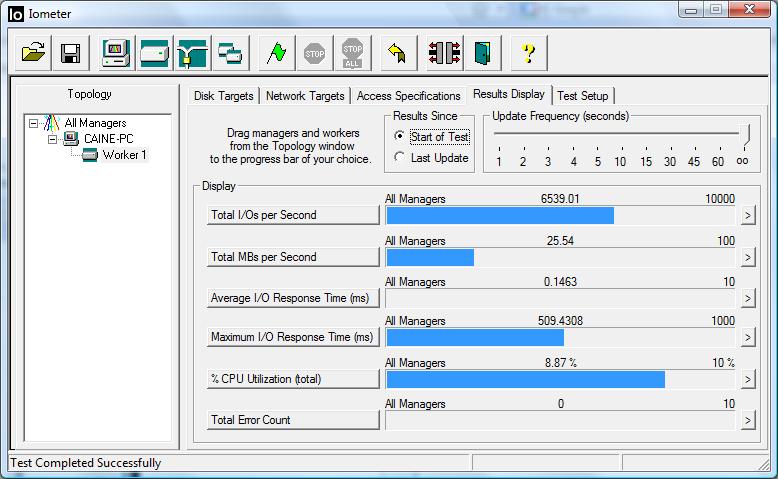Select CAINE-PC in topology tree
Image resolution: width=778 pixels, height=479 pixels.
click(108, 138)
